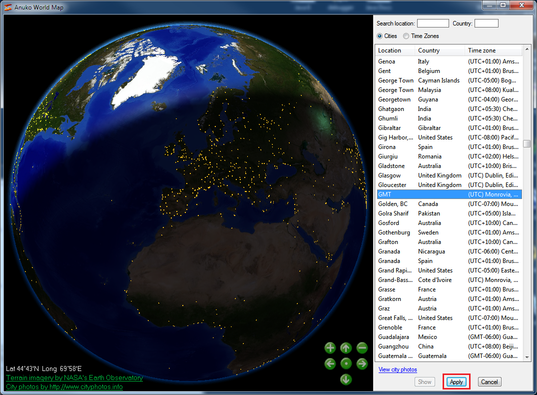
Task: Click the Search location input field
Action: coord(433,23)
